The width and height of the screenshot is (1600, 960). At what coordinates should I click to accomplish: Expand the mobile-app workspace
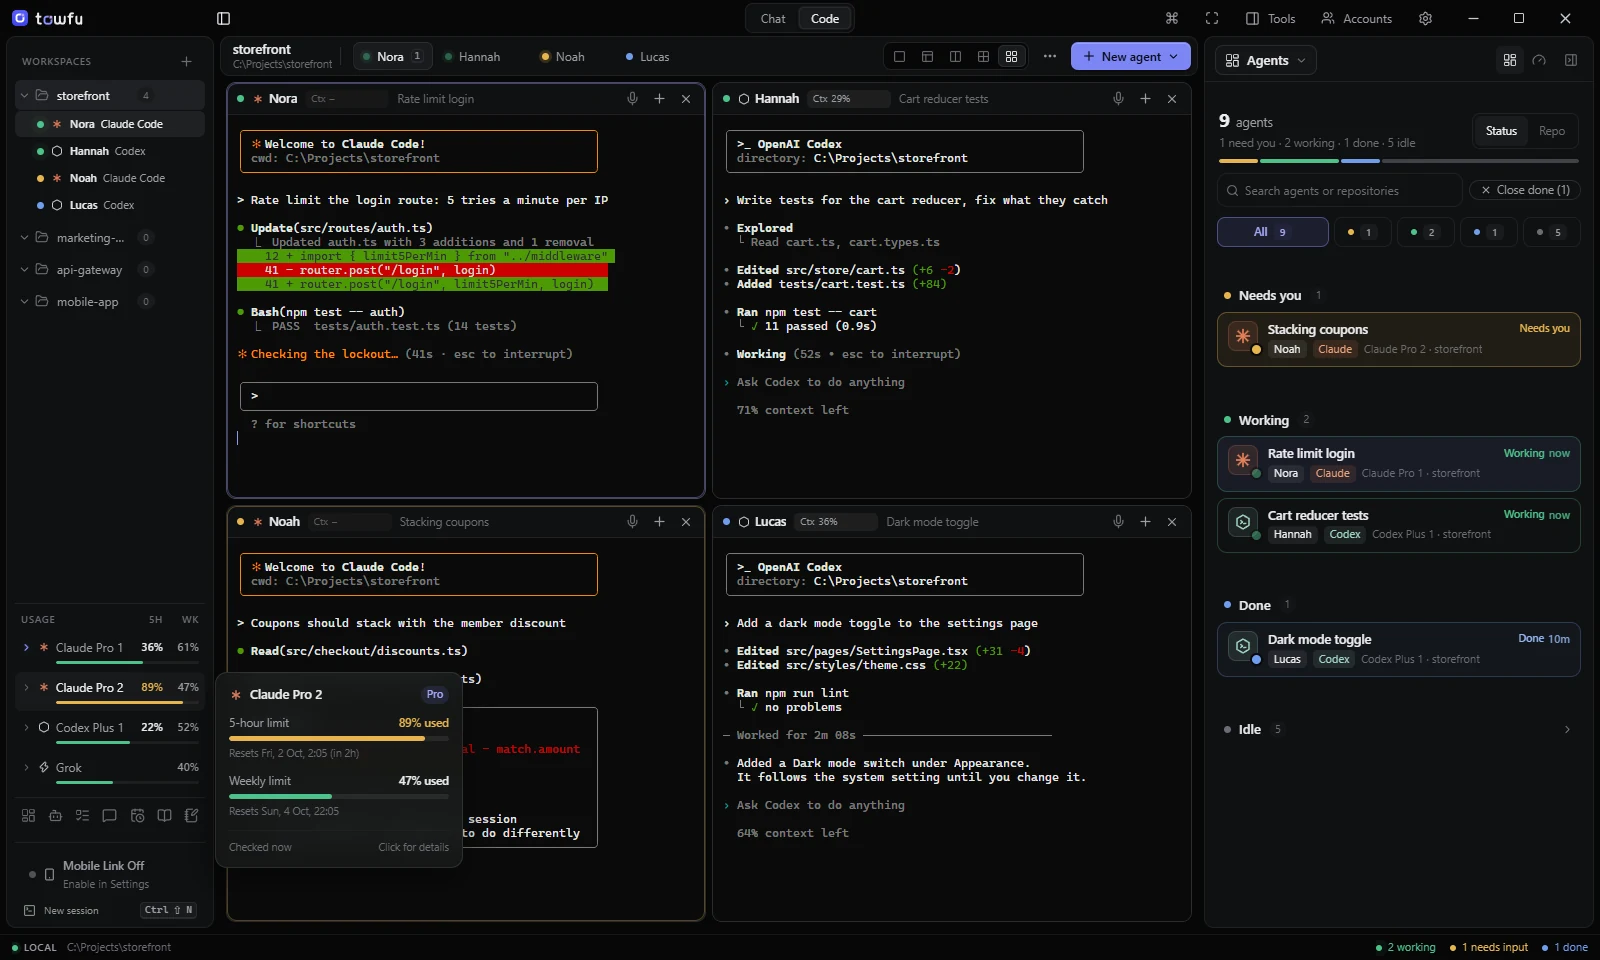coord(24,302)
